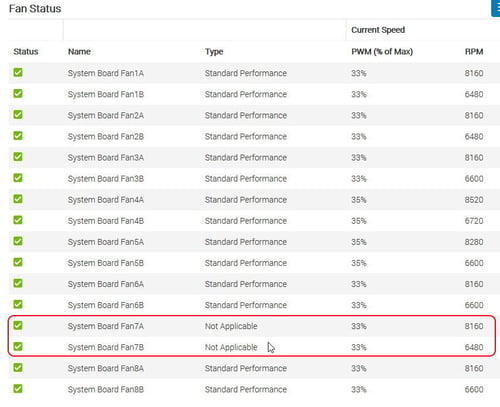The image size is (500, 407).
Task: Click the RPM column header
Action: point(474,52)
